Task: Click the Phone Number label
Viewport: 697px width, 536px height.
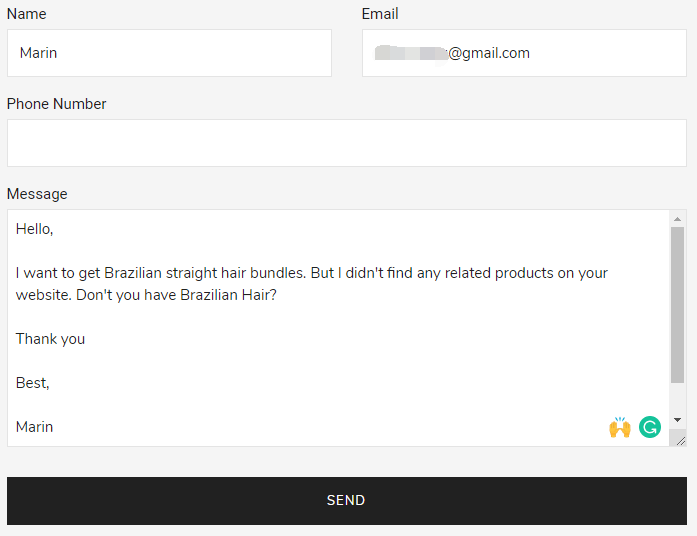Action: coord(56,104)
